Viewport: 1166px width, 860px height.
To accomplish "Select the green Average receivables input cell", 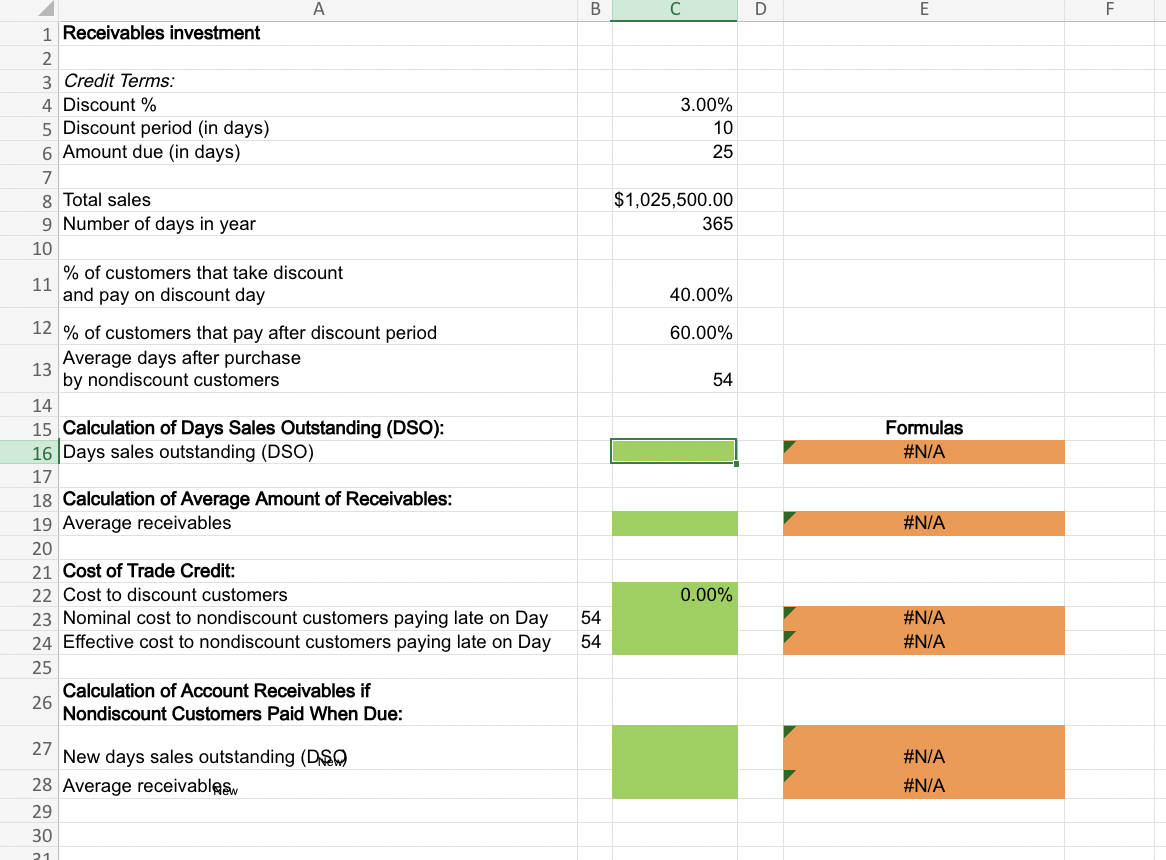I will pyautogui.click(x=673, y=523).
